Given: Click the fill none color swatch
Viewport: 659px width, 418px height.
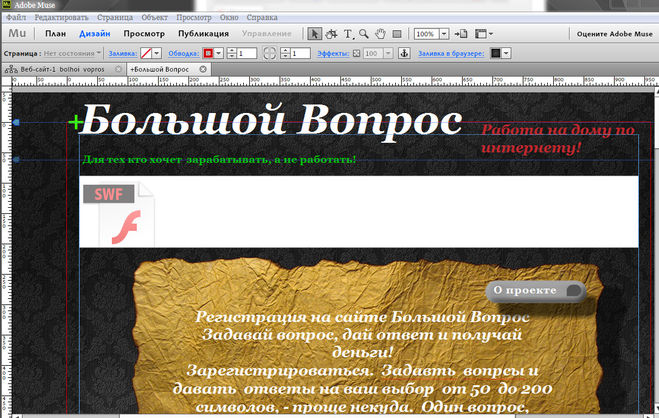Looking at the screenshot, I should (146, 53).
